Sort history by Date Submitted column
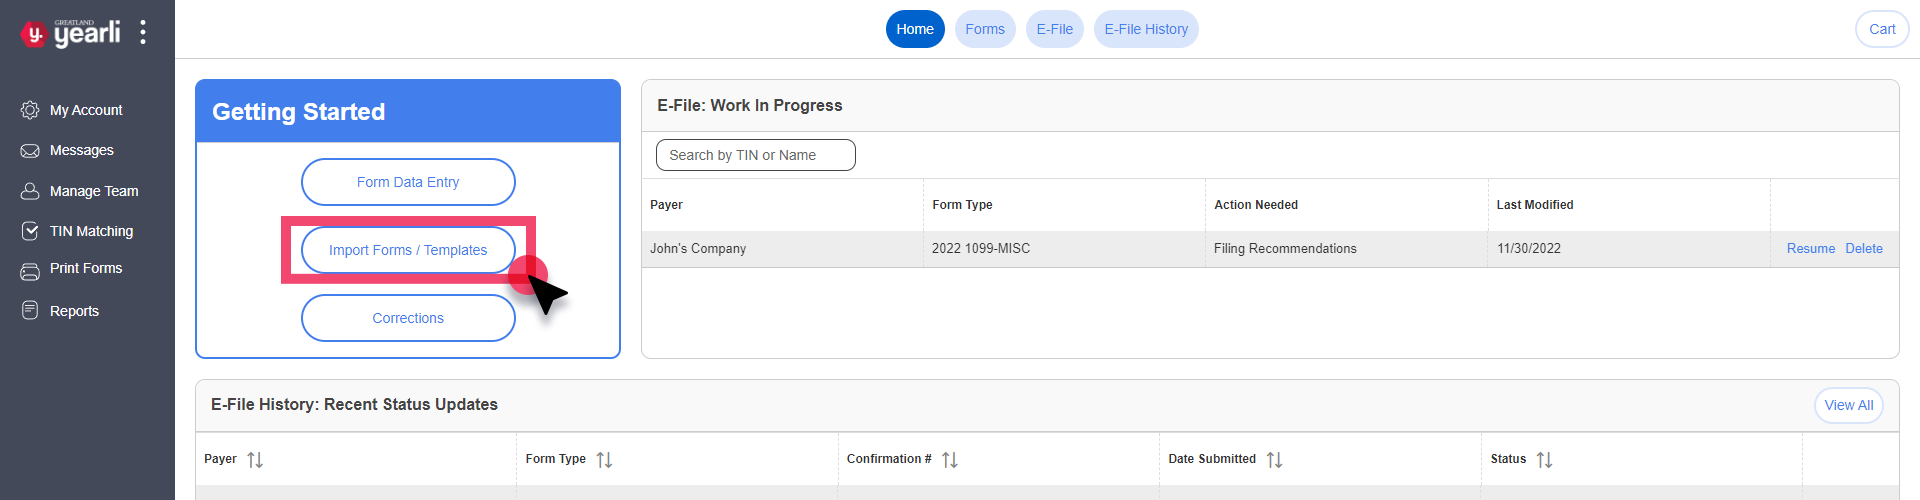Image resolution: width=1920 pixels, height=500 pixels. tap(1274, 460)
